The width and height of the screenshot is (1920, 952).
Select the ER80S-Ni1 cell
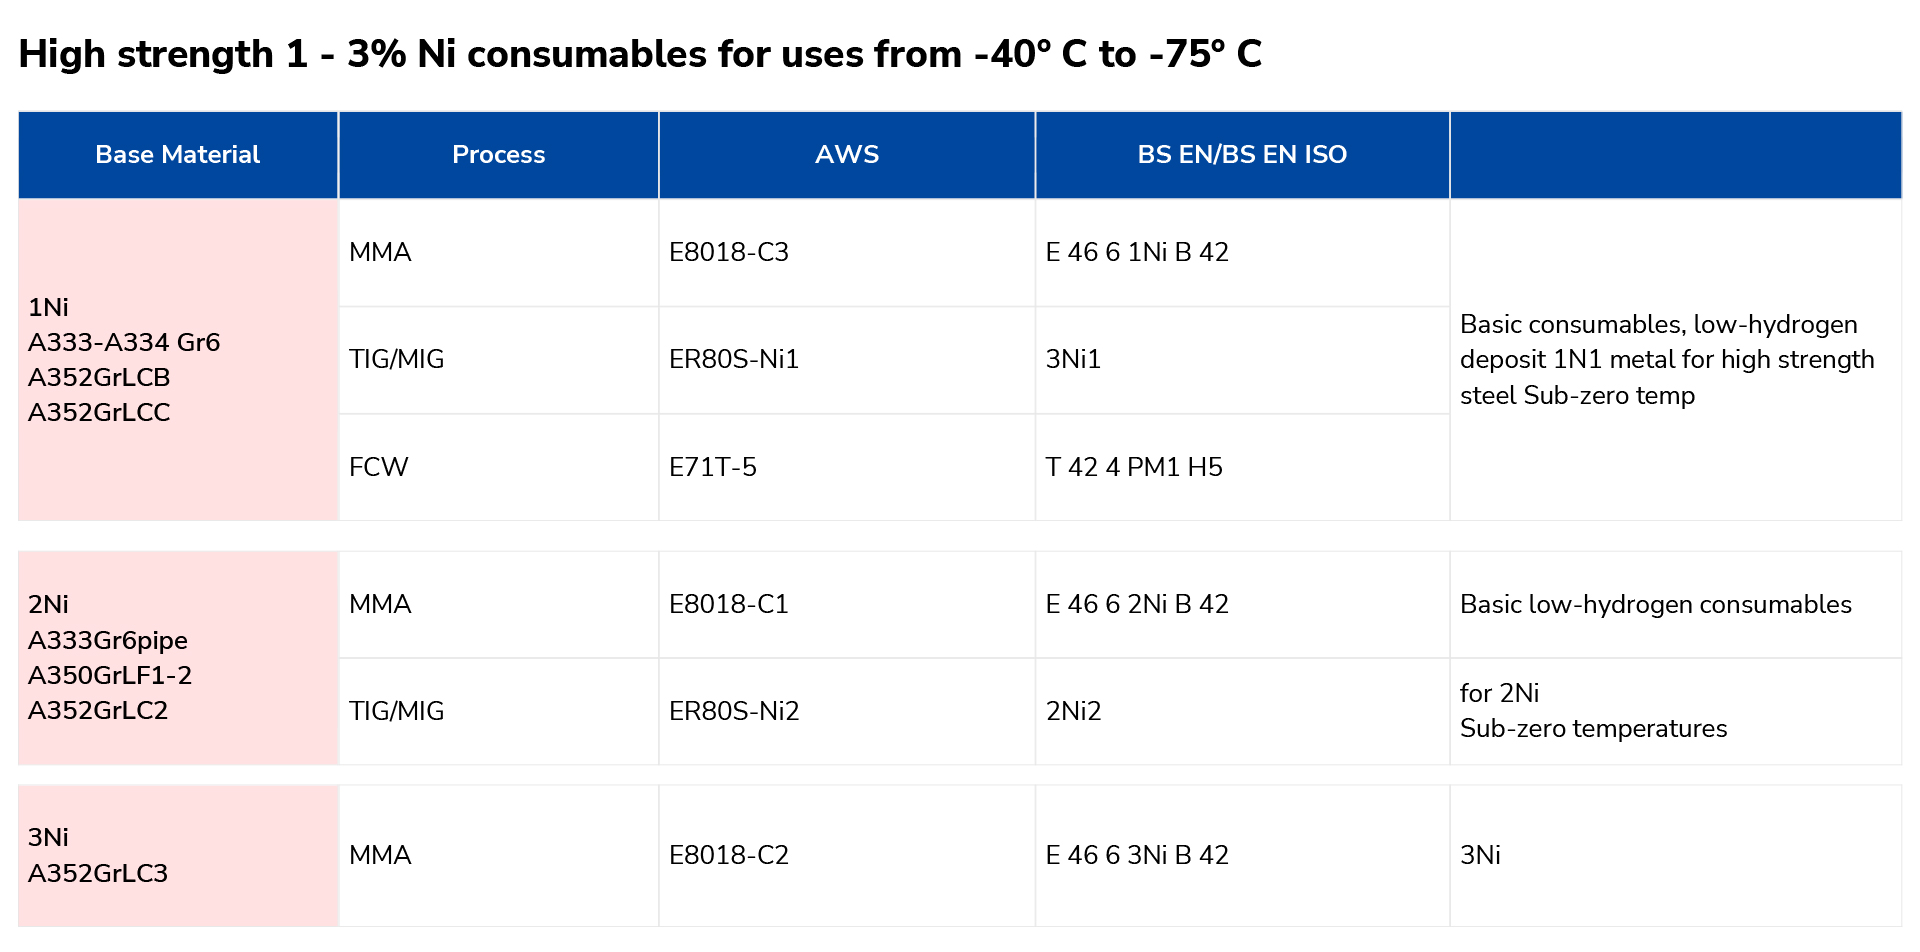[847, 360]
